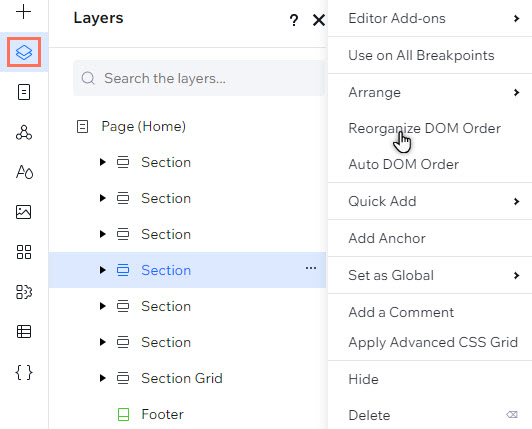This screenshot has height=429, width=532.
Task: Open the three-dots menu on selected Section
Action: [x=311, y=268]
